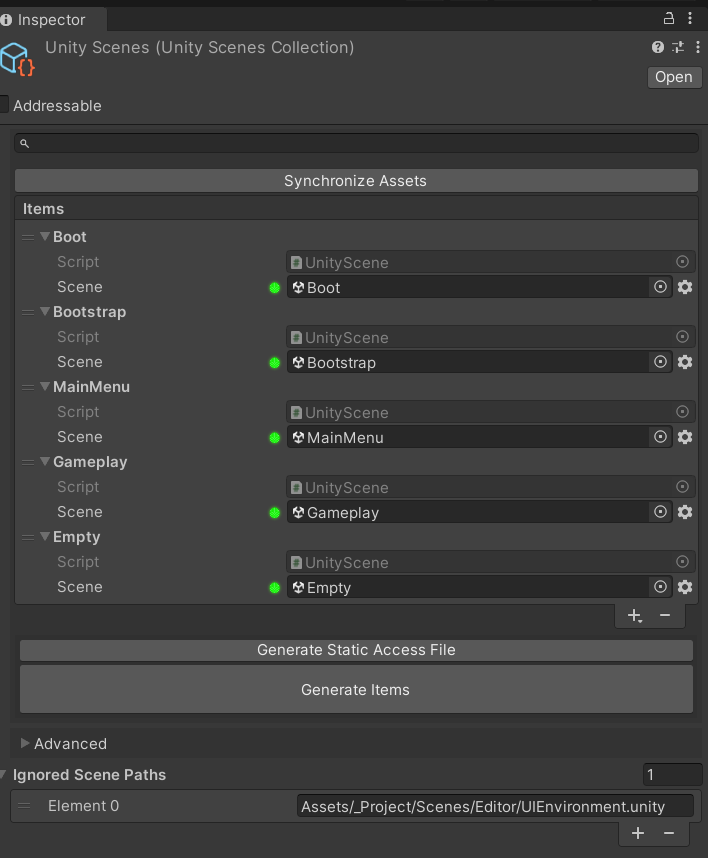Click the Generate Items button

point(356,689)
